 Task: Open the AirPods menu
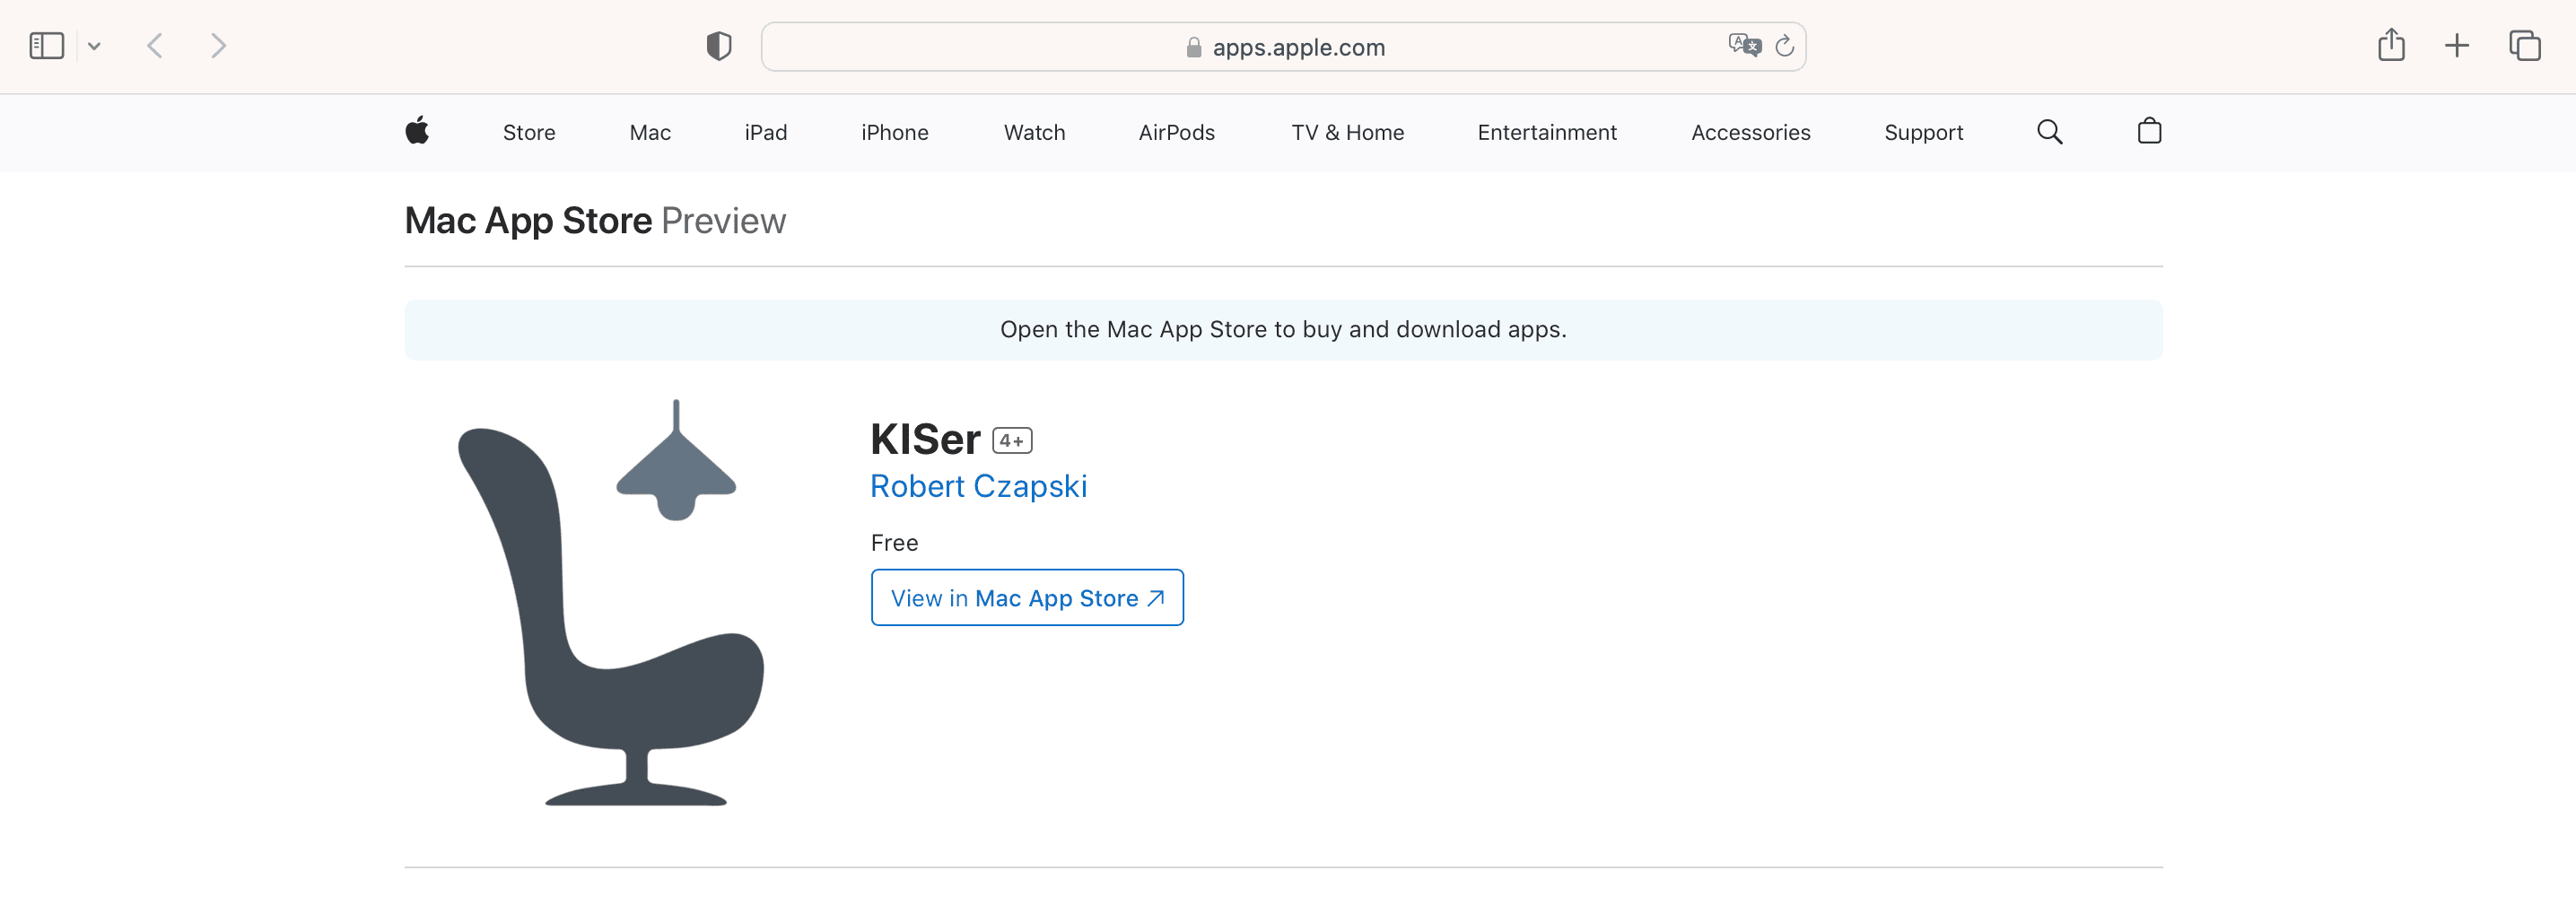[1177, 133]
